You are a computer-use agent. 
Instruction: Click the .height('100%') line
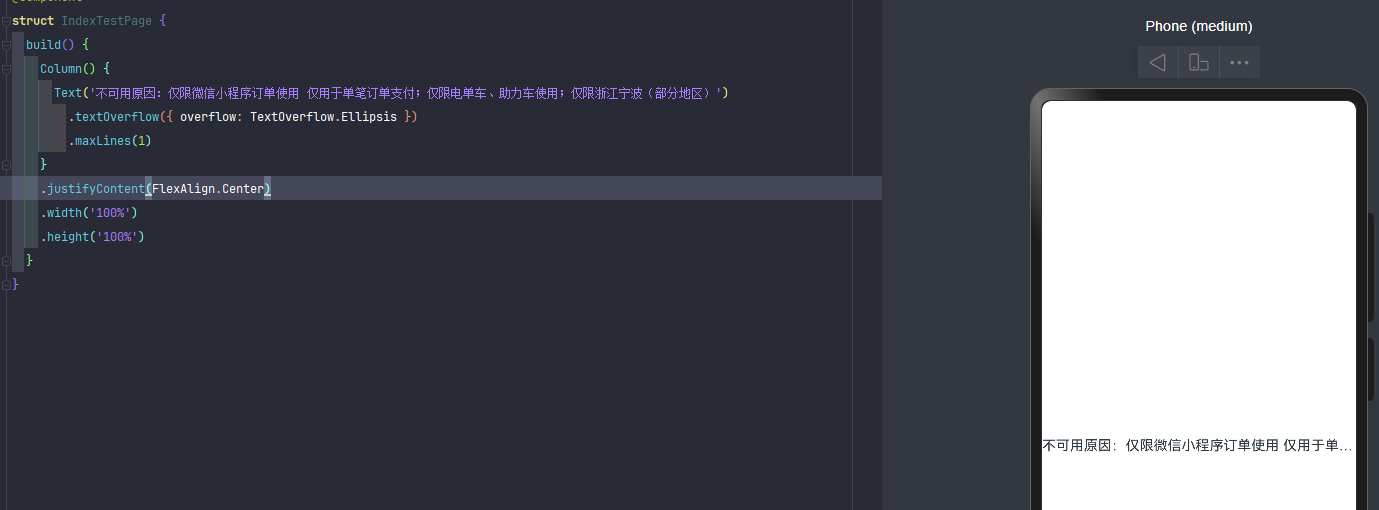tap(92, 237)
